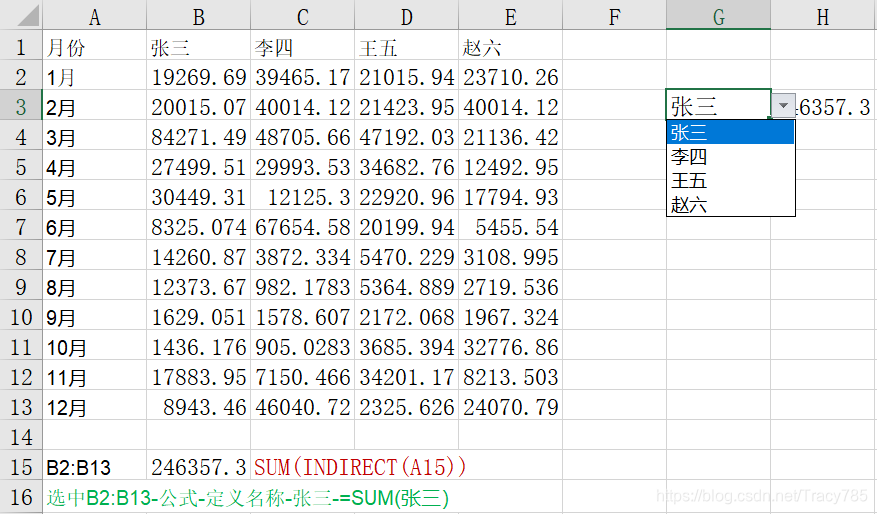
Task: Click cell with value 1967.324
Action: coord(511,316)
